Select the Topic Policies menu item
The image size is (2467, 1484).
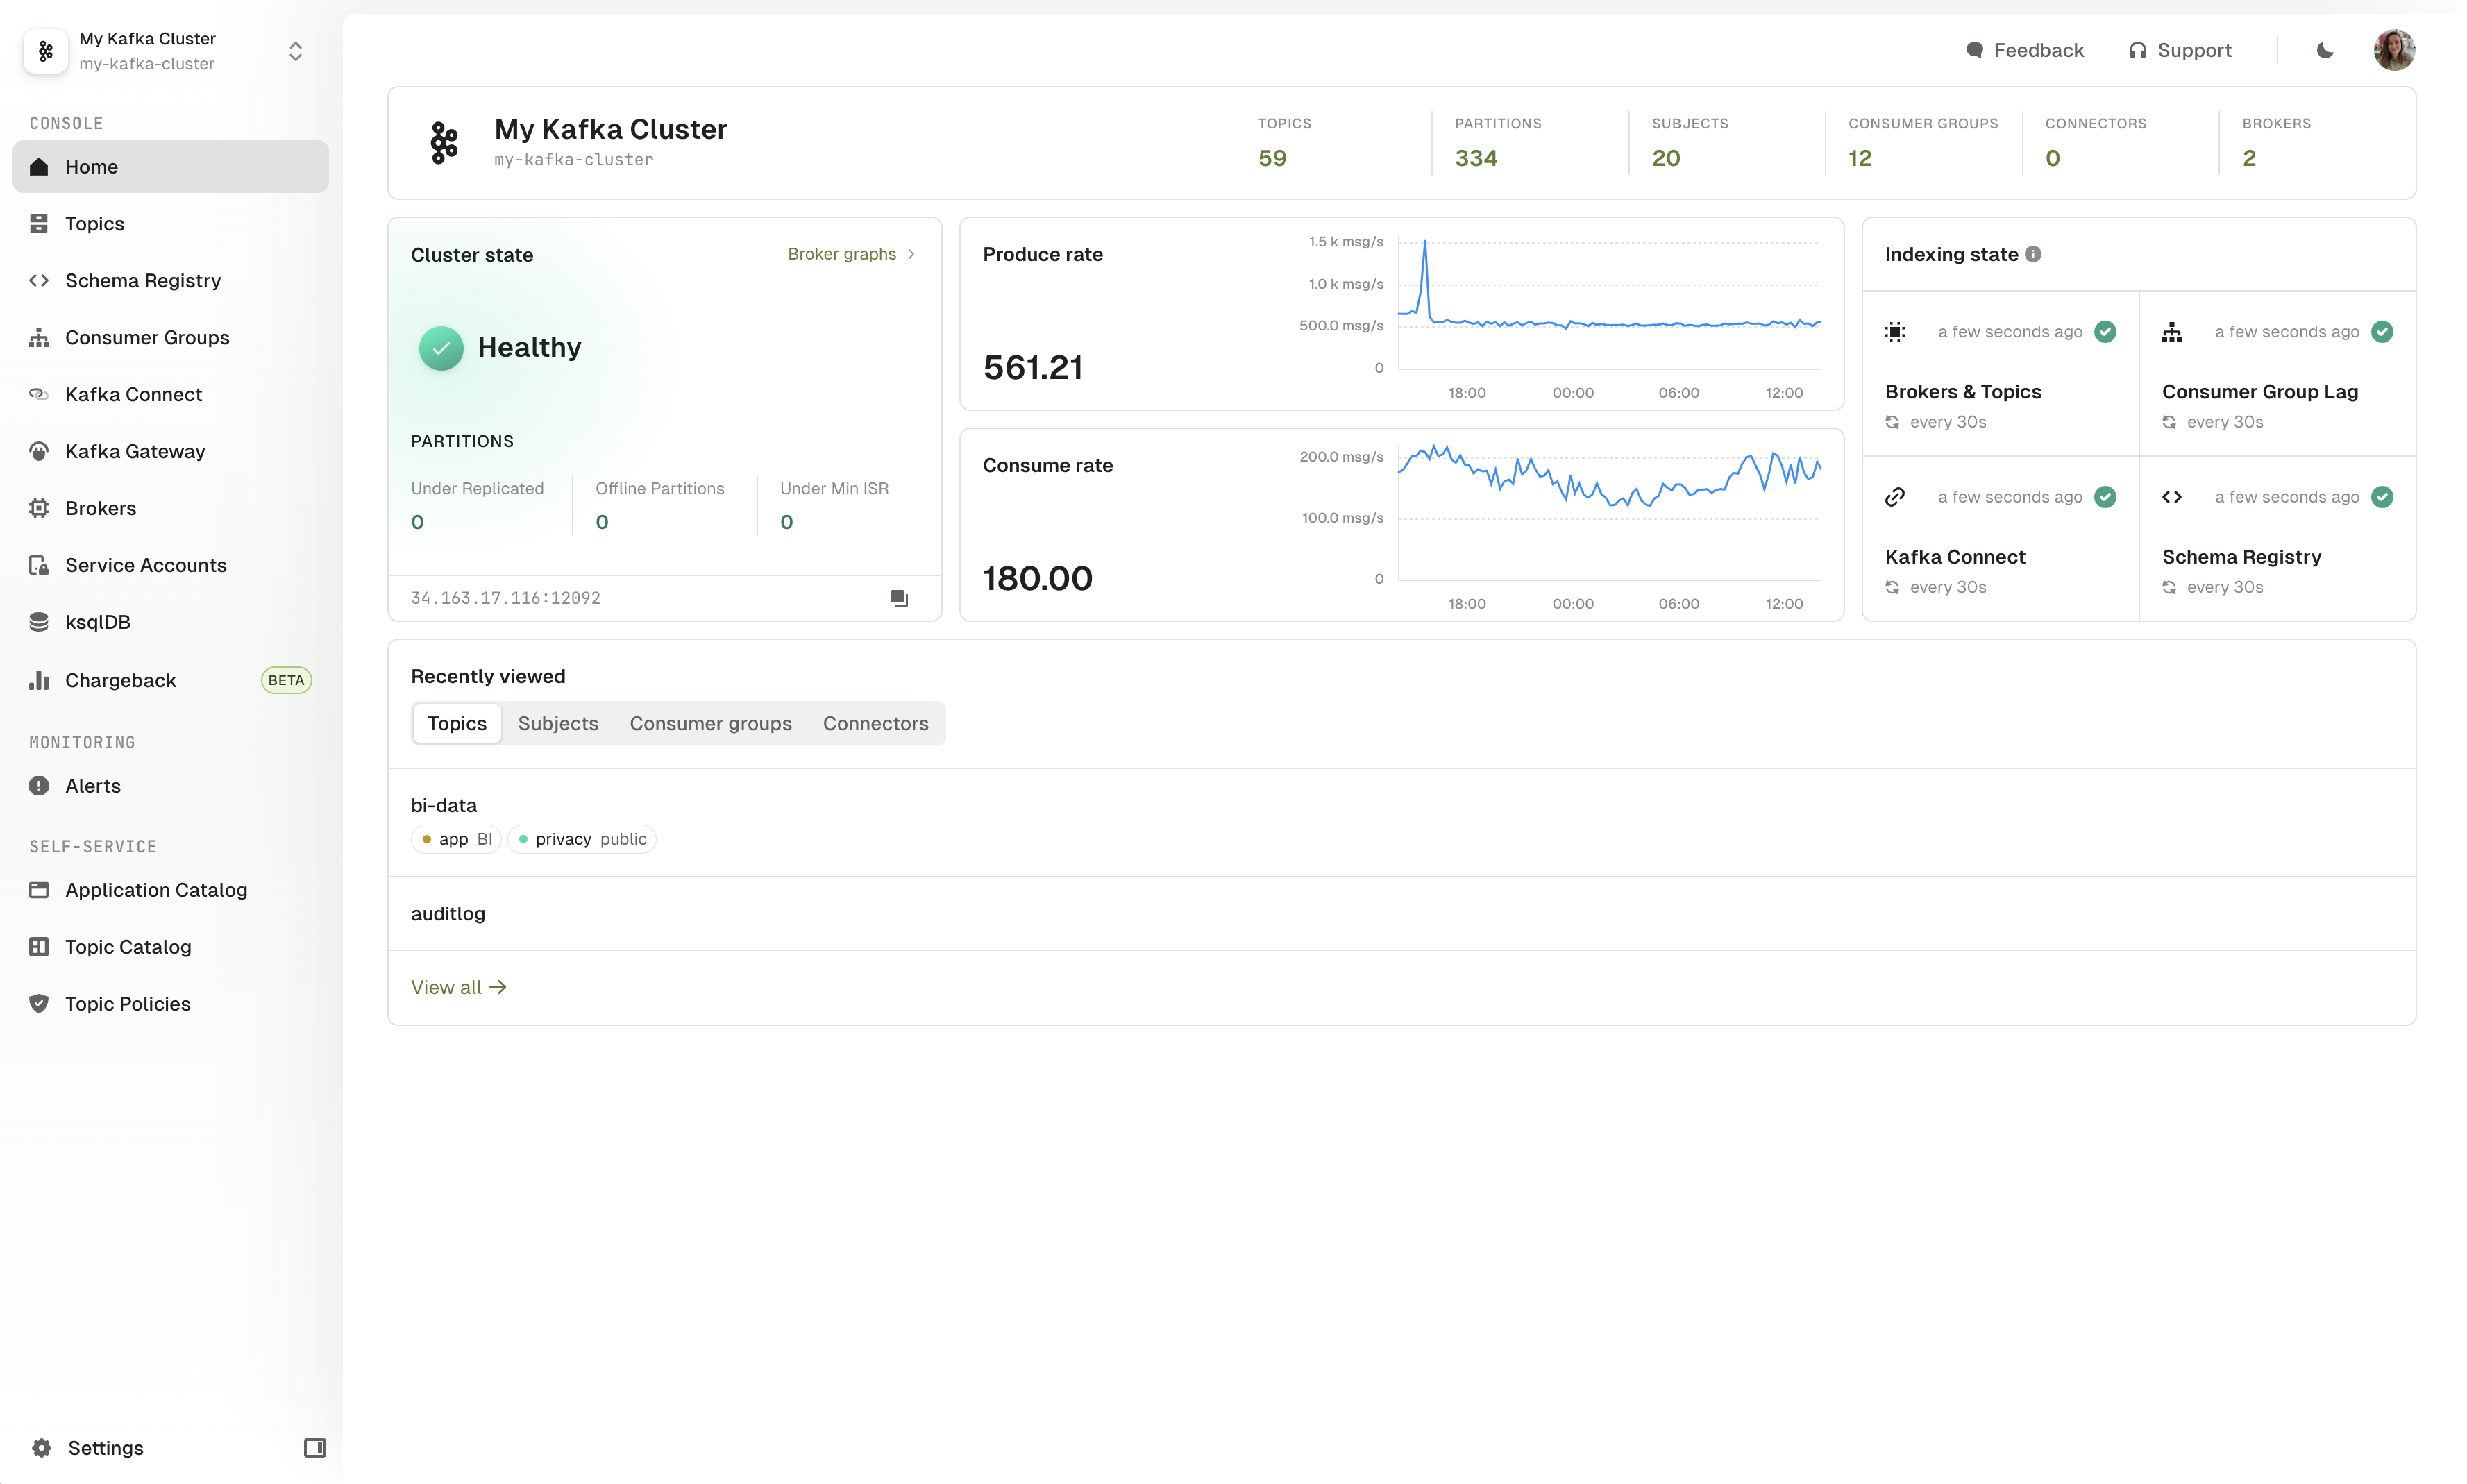(x=127, y=1003)
